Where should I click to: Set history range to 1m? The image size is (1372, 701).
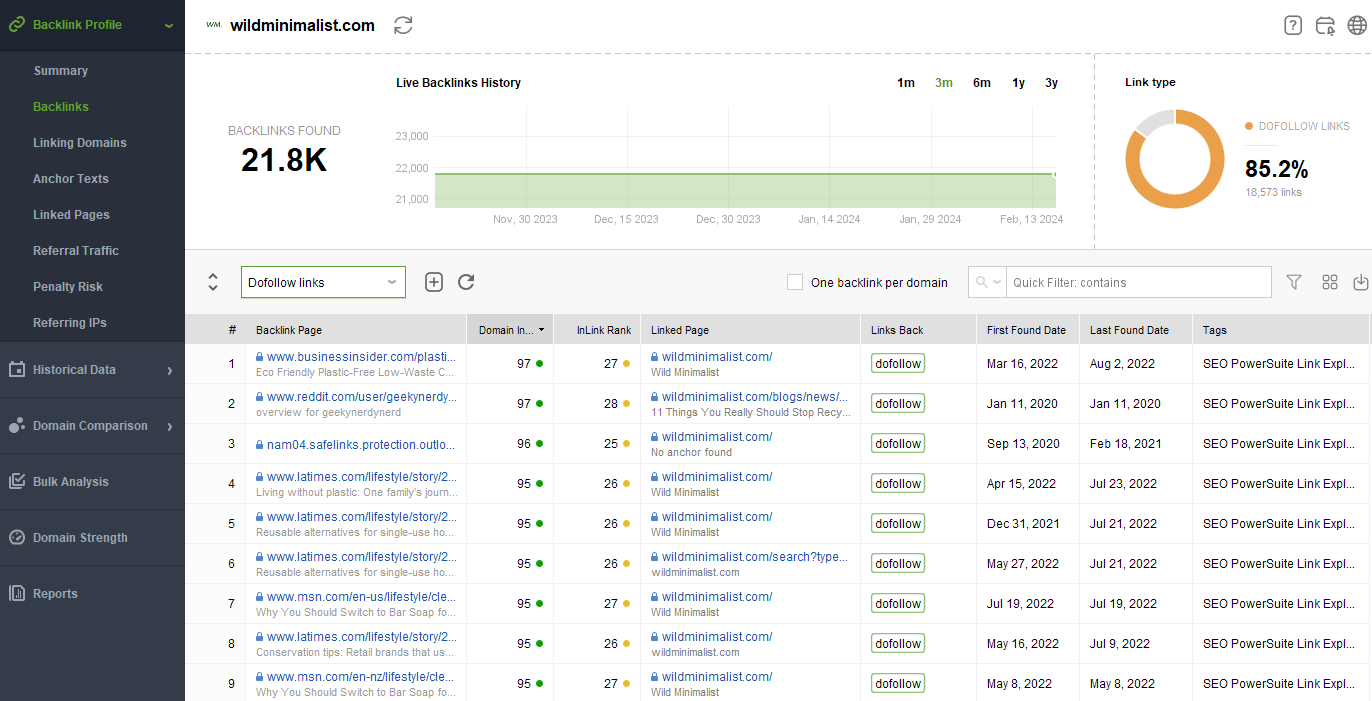(906, 83)
